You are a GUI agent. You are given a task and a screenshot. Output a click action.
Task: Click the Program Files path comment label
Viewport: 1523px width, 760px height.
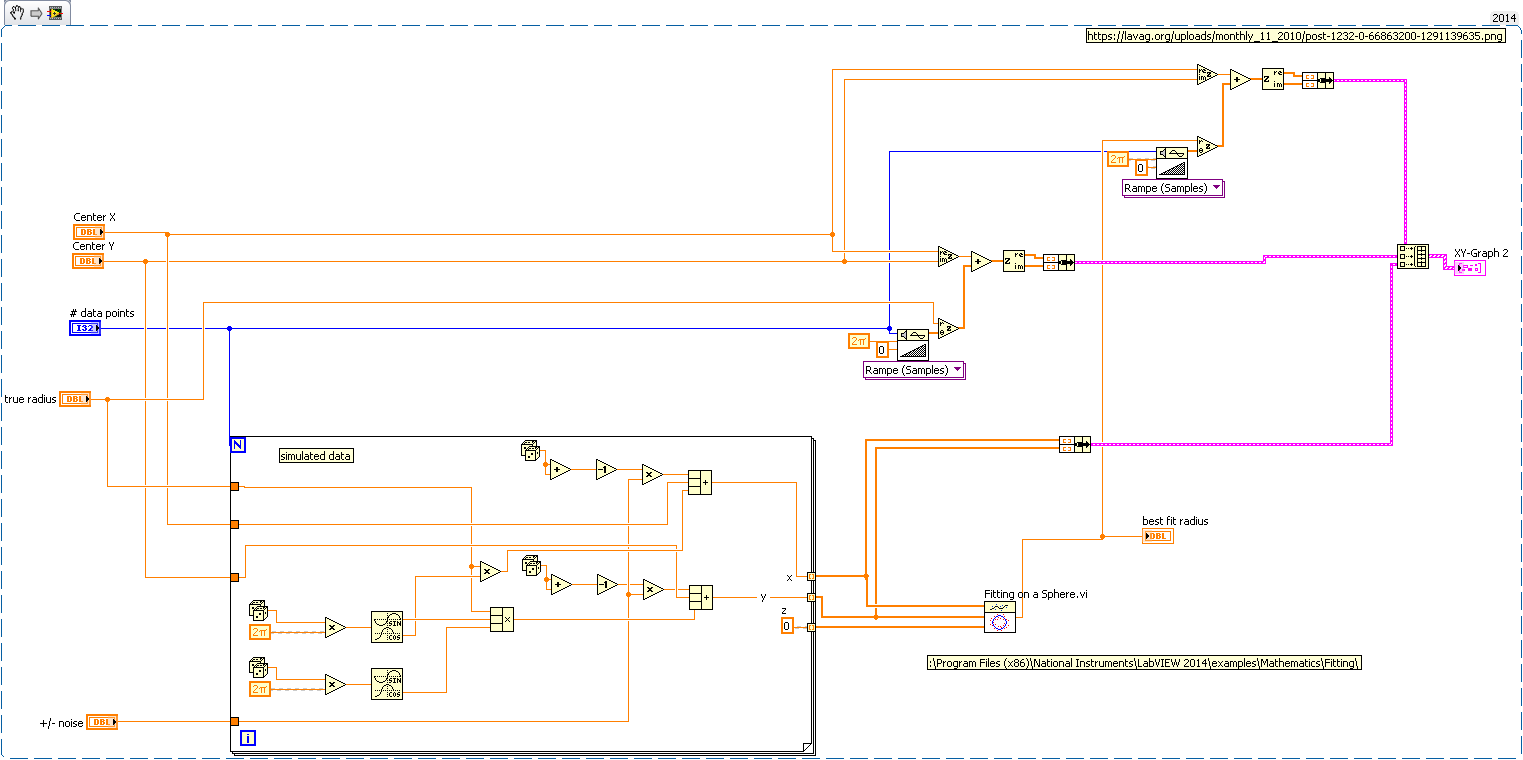[x=1145, y=663]
